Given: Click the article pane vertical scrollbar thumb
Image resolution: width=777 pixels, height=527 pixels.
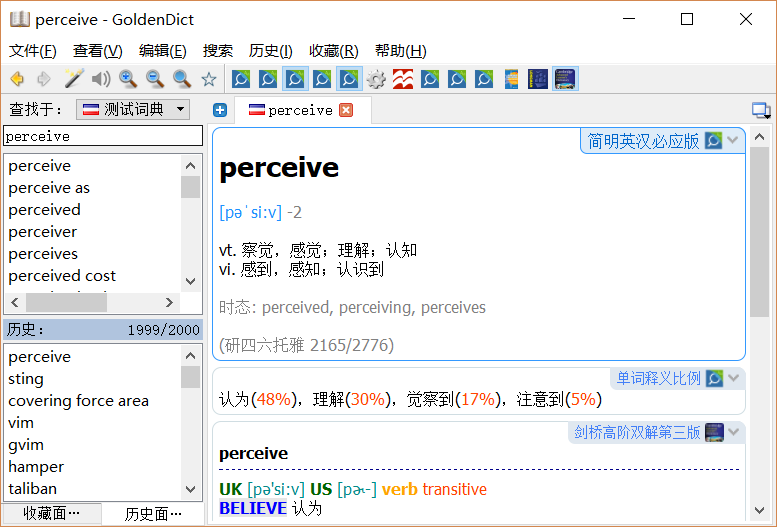Looking at the screenshot, I should click(x=760, y=232).
